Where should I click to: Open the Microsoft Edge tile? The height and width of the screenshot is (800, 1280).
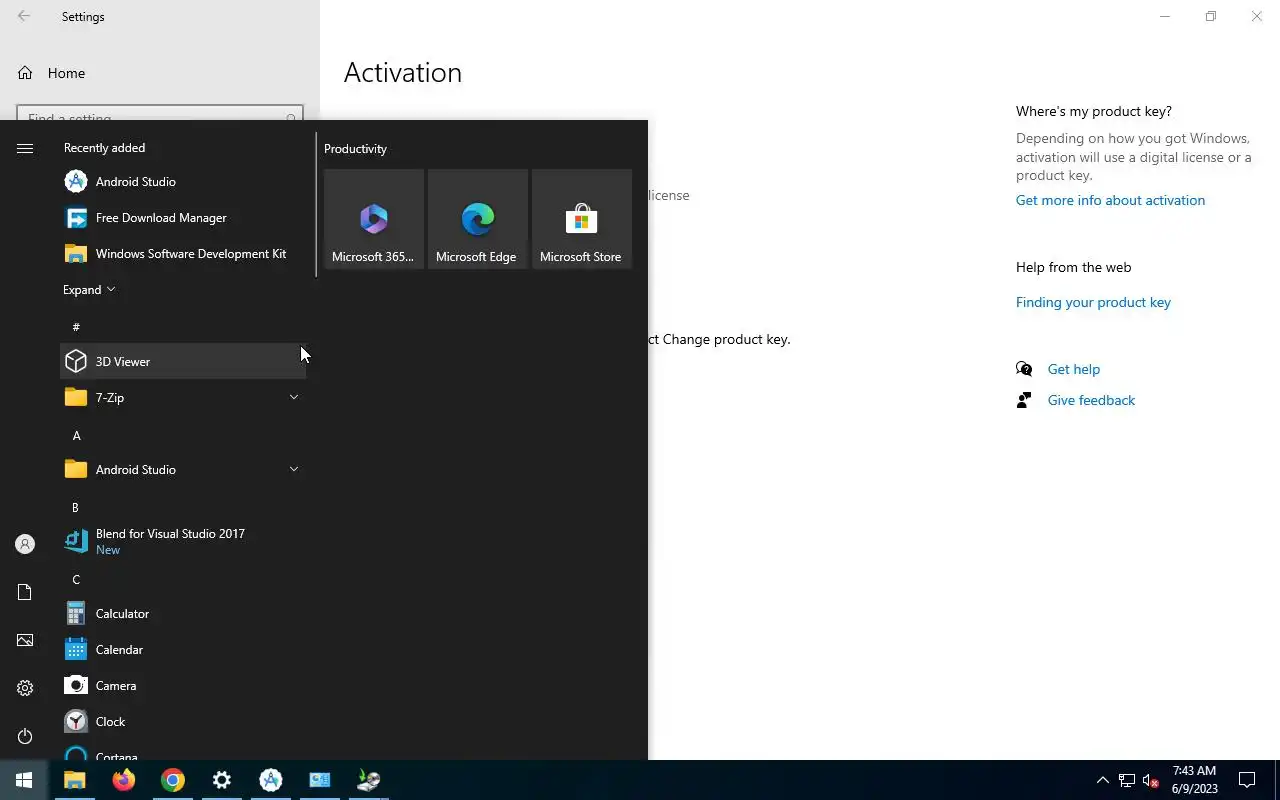pos(478,219)
